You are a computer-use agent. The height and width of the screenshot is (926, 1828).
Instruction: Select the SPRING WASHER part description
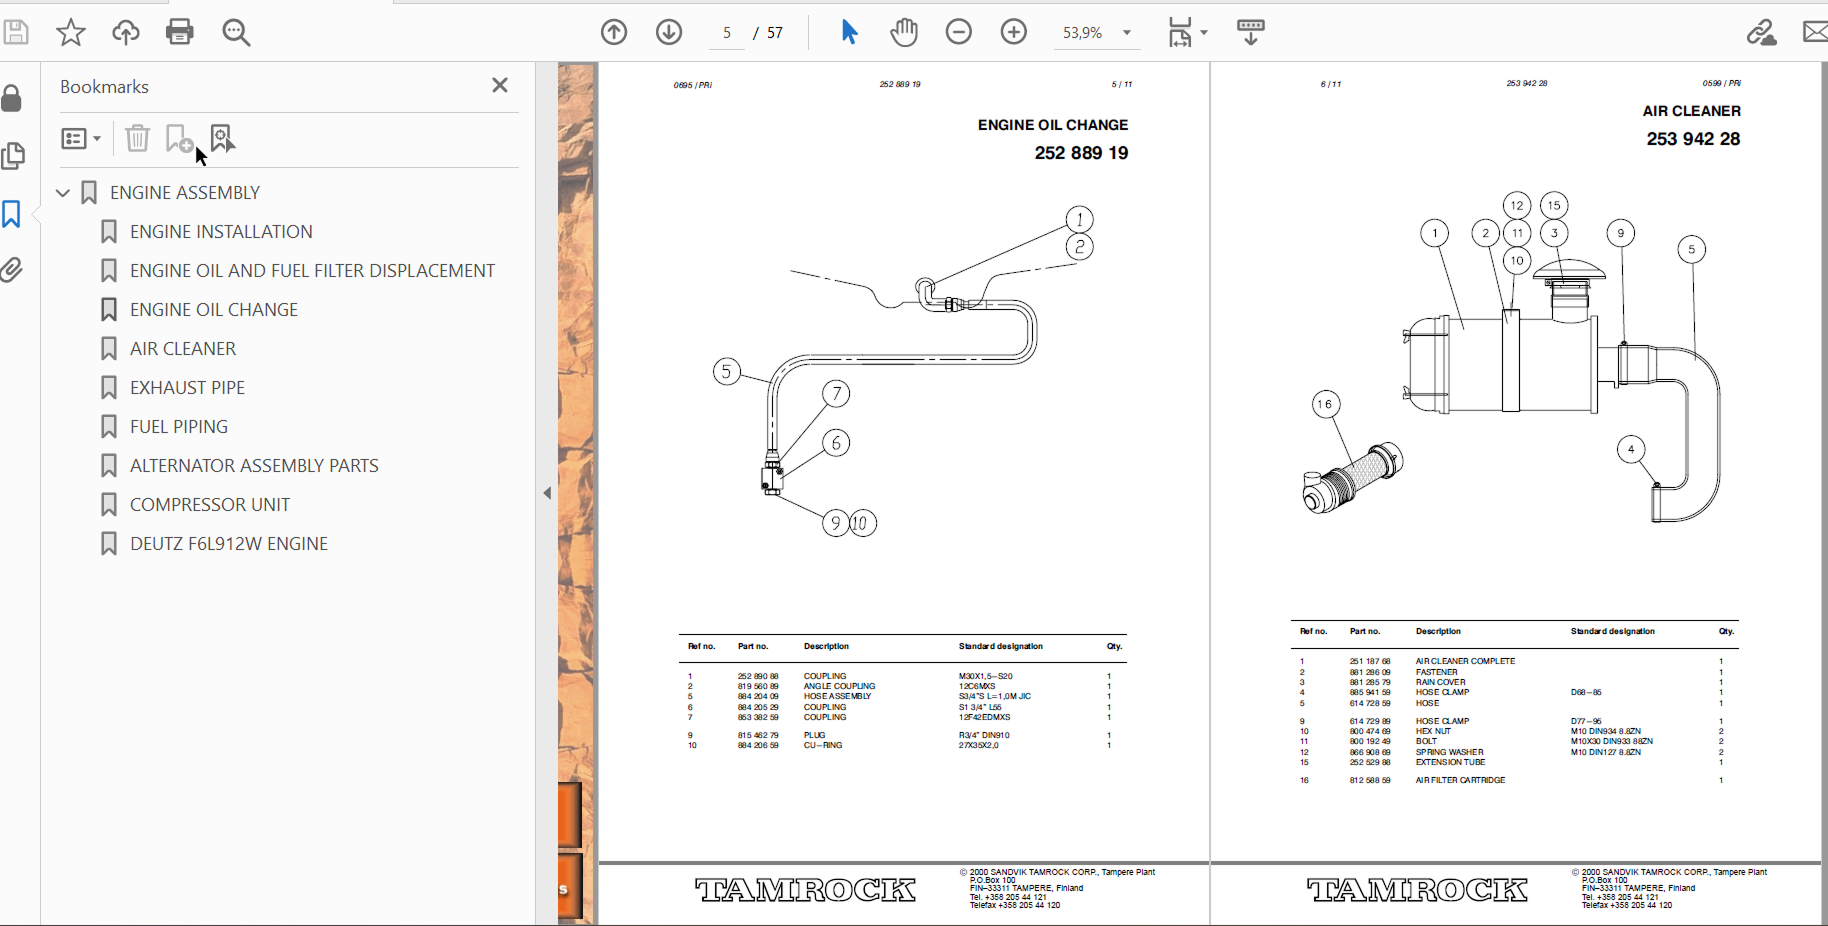point(1449,752)
